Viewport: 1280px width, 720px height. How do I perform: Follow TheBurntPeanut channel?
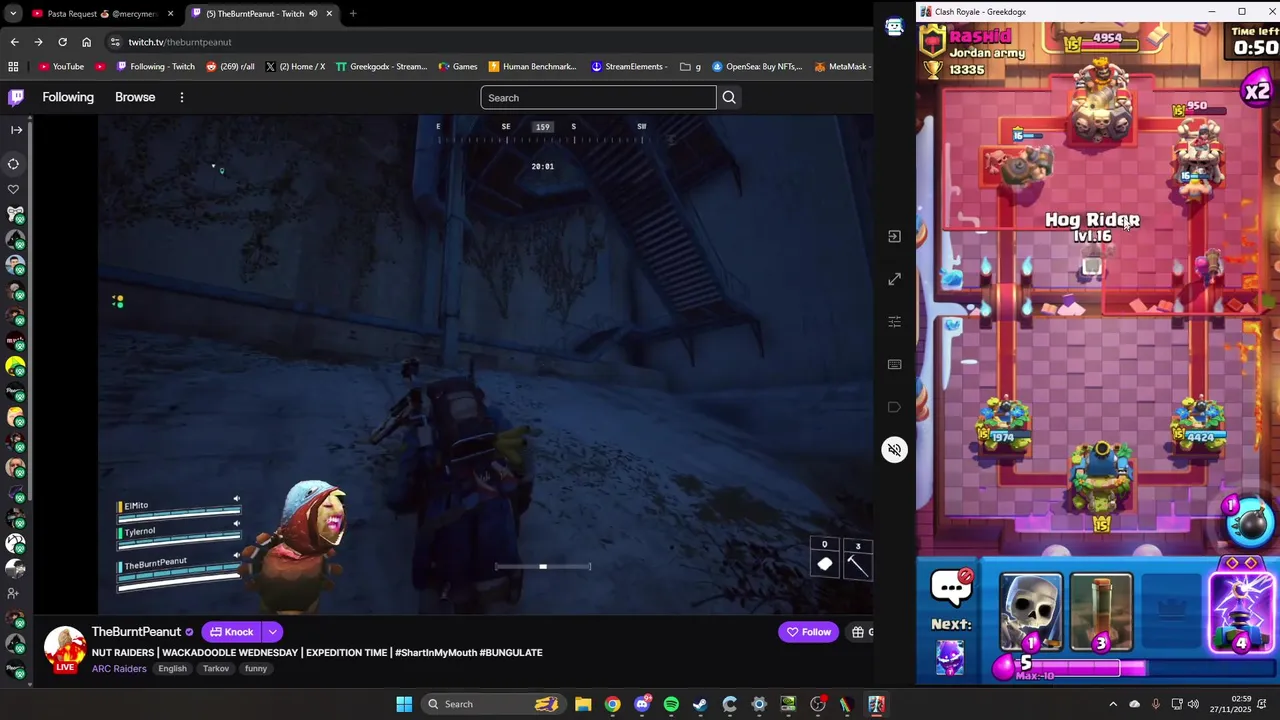point(808,632)
